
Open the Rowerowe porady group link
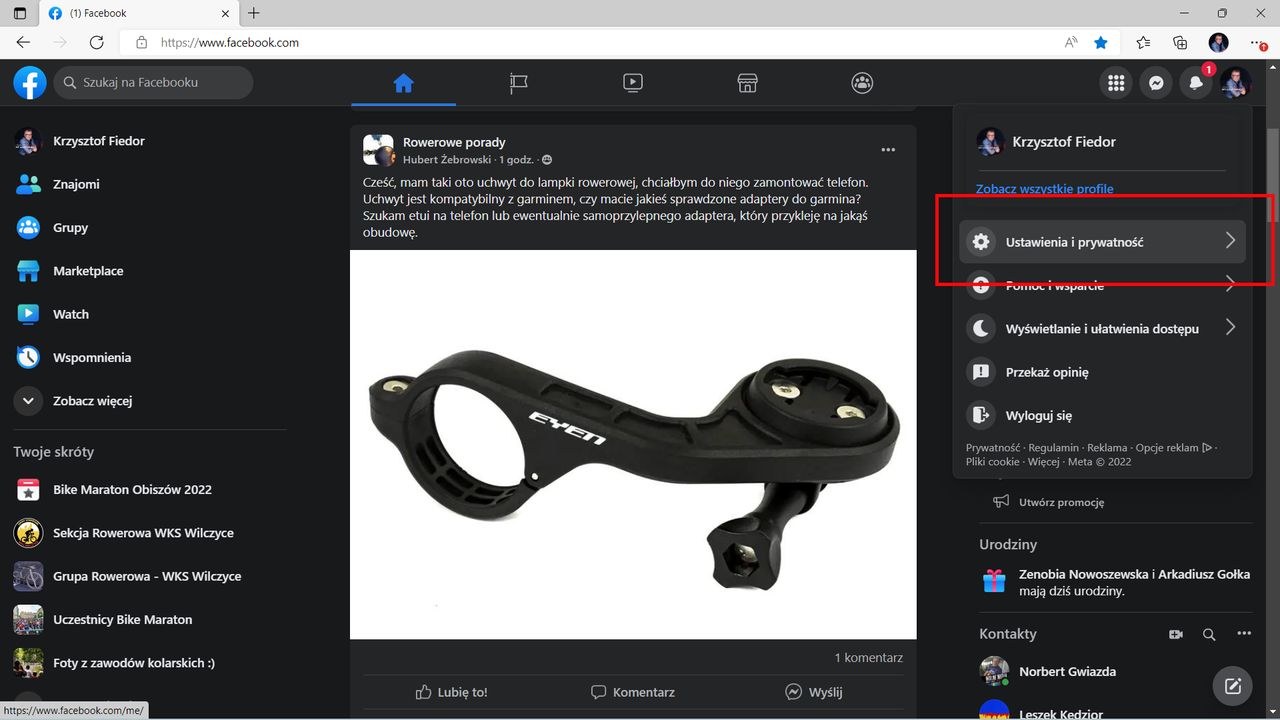pos(454,142)
